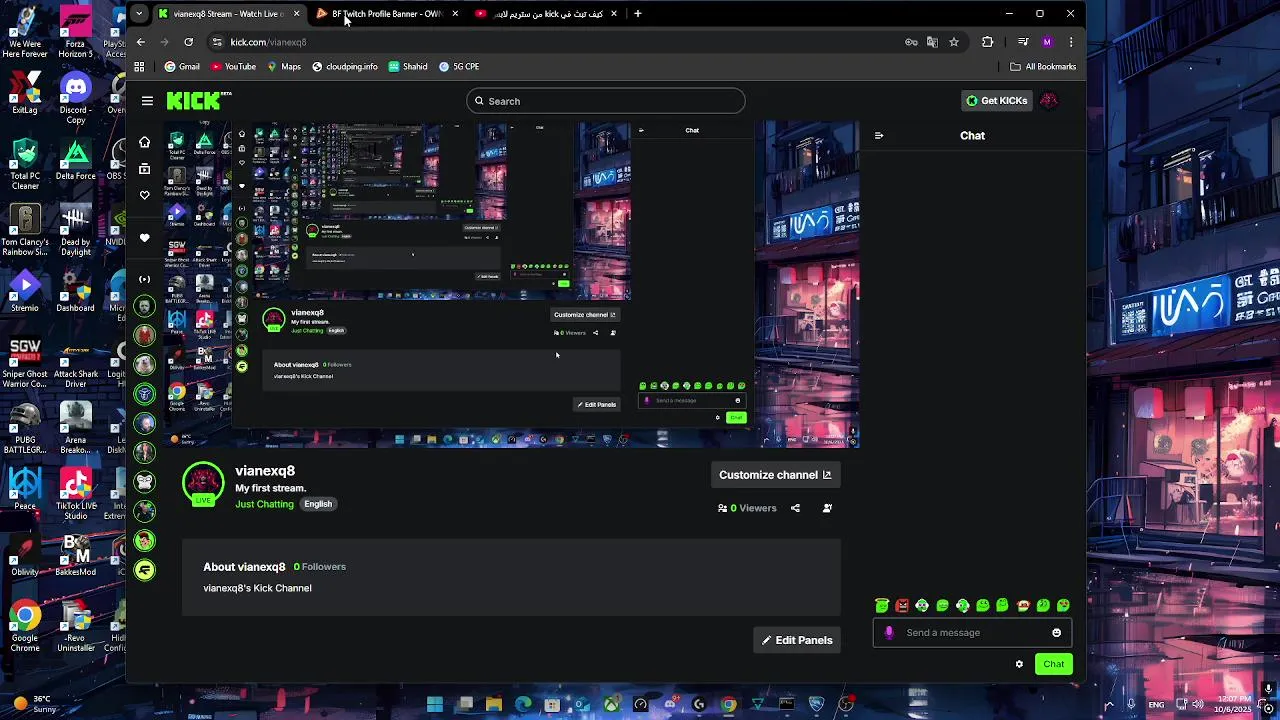Viewport: 1280px width, 720px height.
Task: Open the 5G CPE bookmark
Action: click(459, 67)
